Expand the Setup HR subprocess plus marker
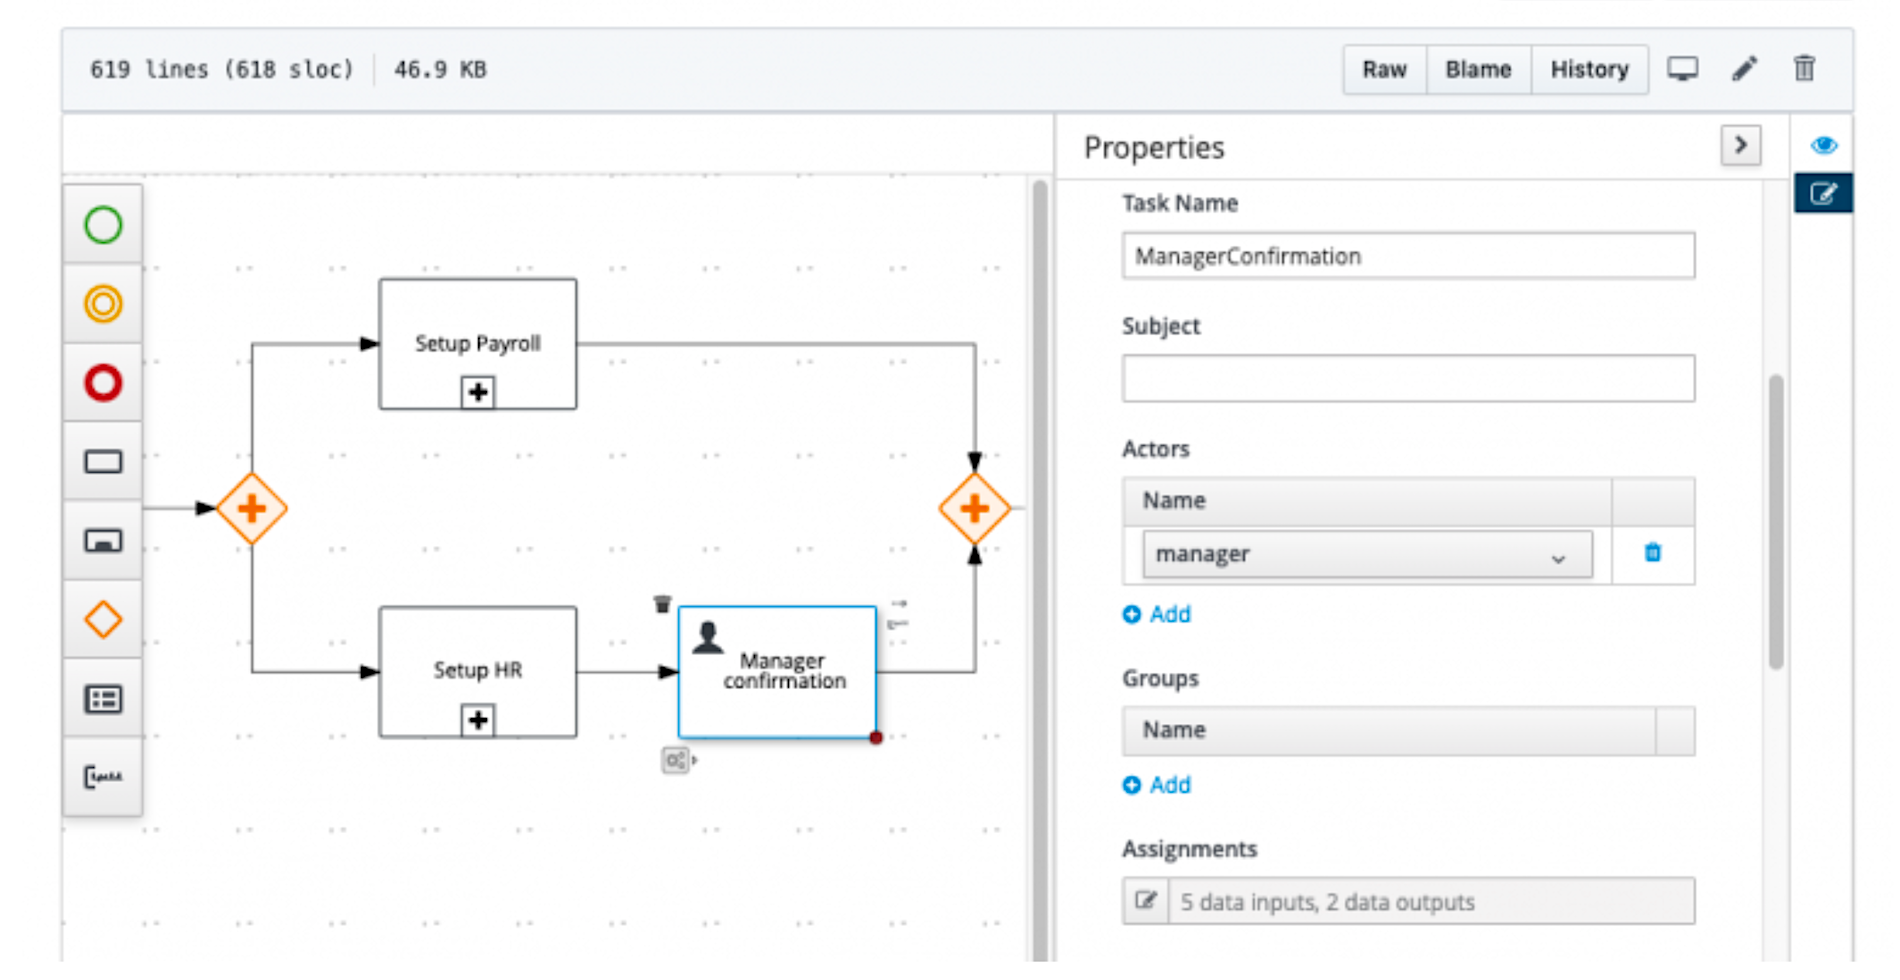This screenshot has width=1900, height=980. point(478,720)
